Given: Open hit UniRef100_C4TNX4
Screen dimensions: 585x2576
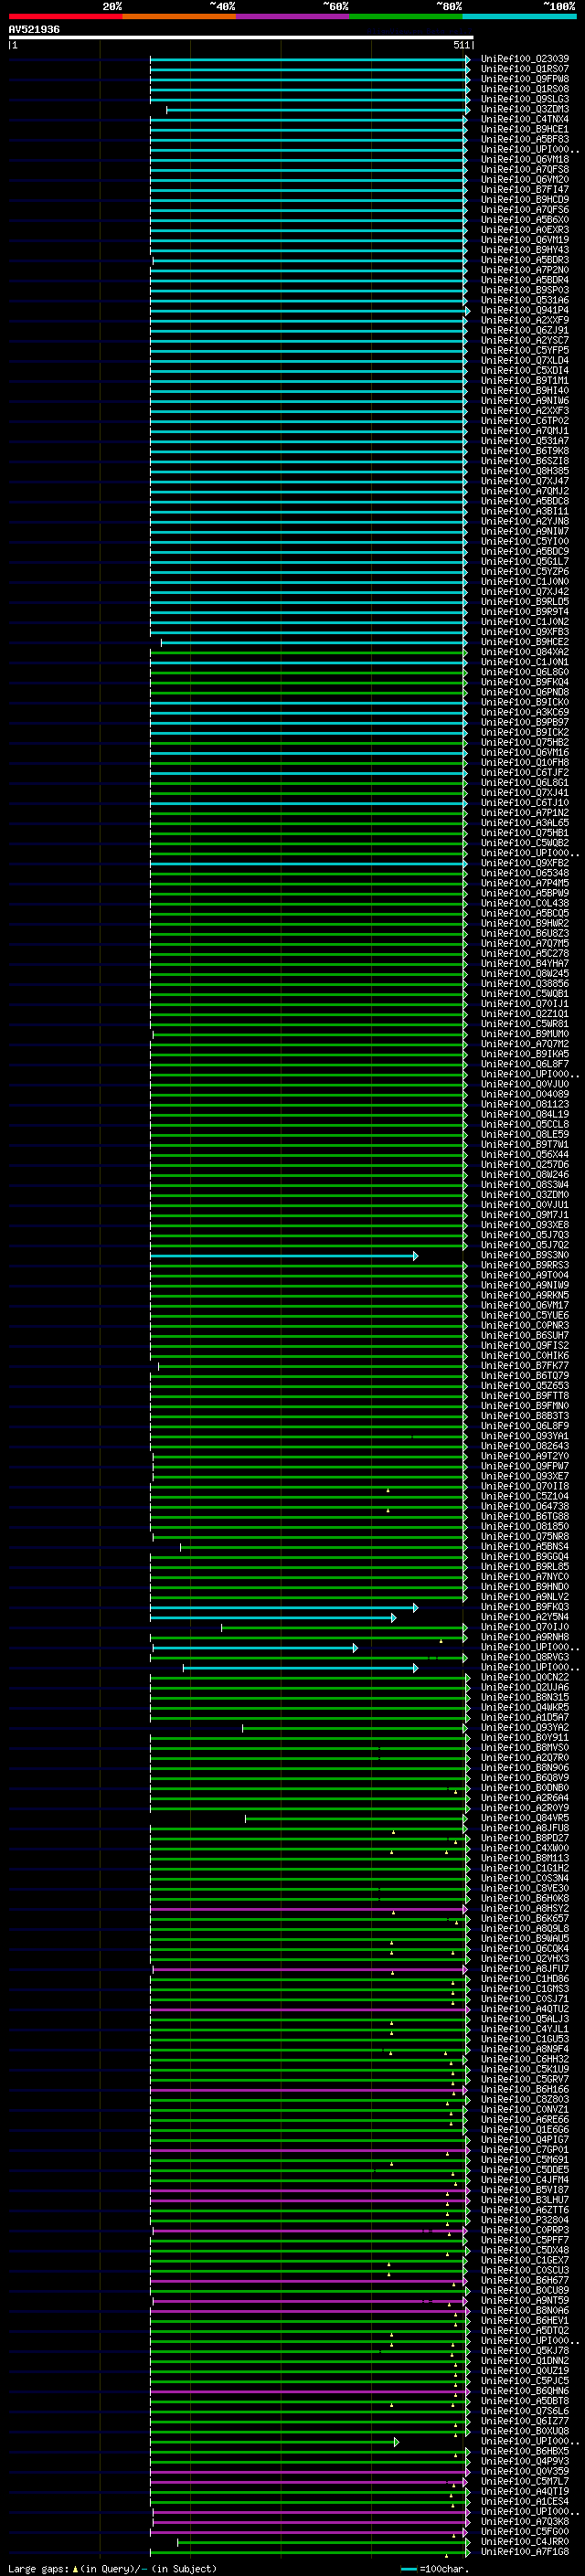Looking at the screenshot, I should (x=525, y=119).
